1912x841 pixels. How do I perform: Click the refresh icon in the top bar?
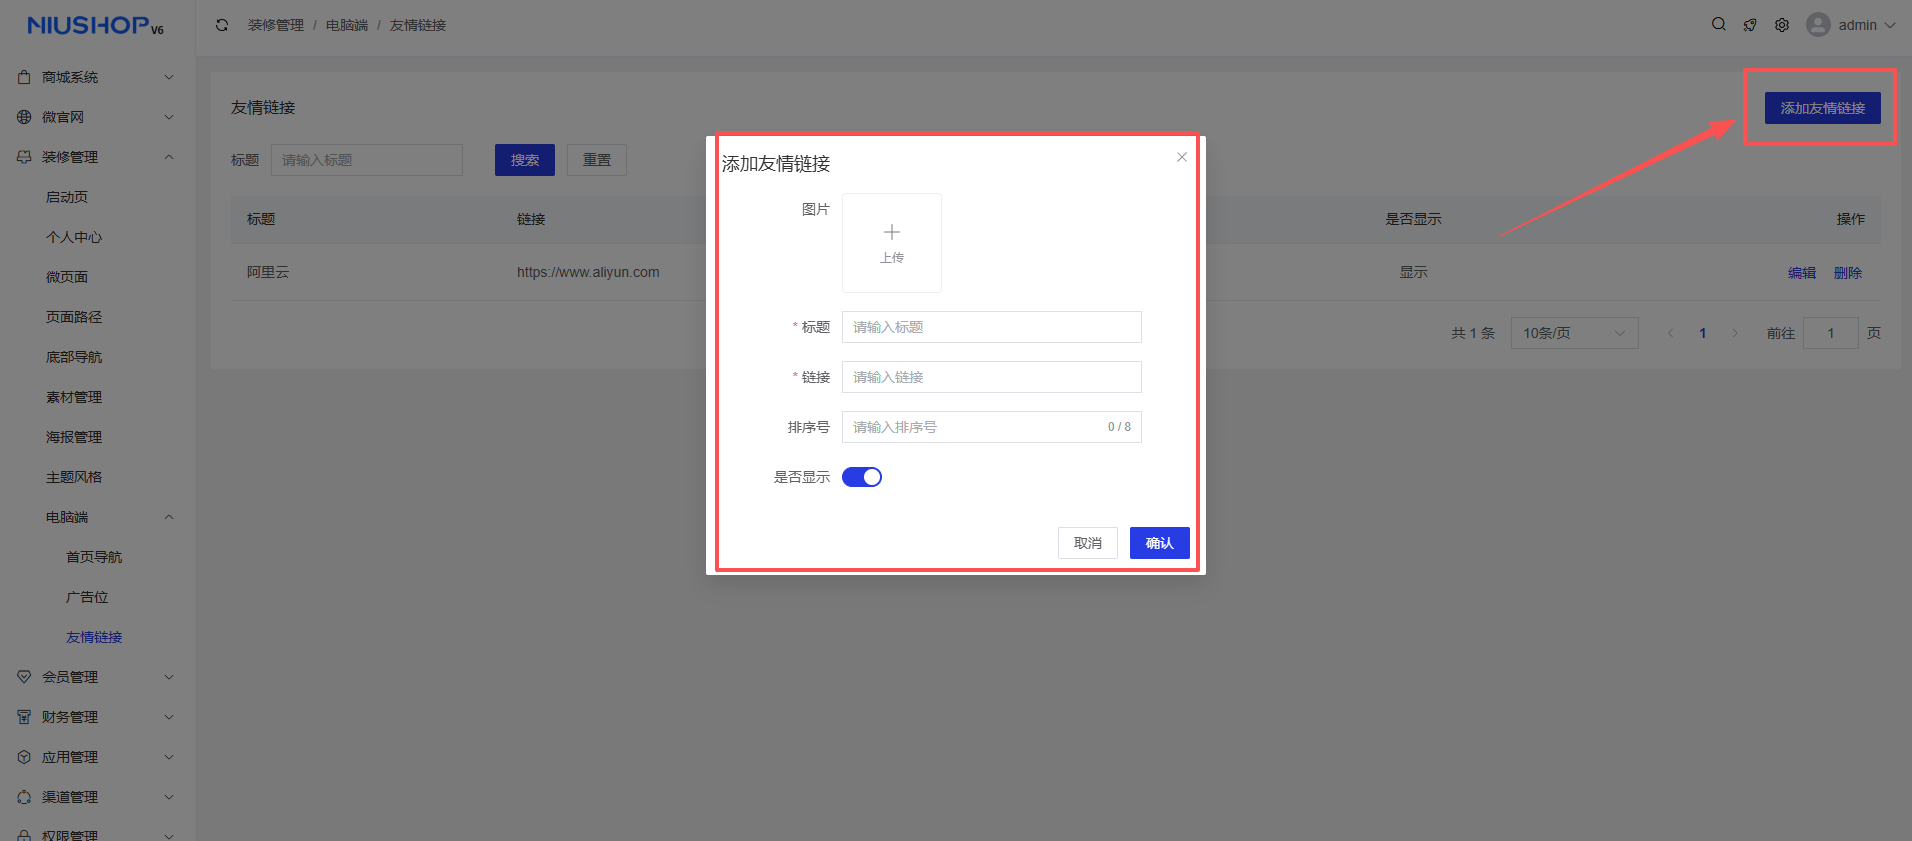[222, 25]
